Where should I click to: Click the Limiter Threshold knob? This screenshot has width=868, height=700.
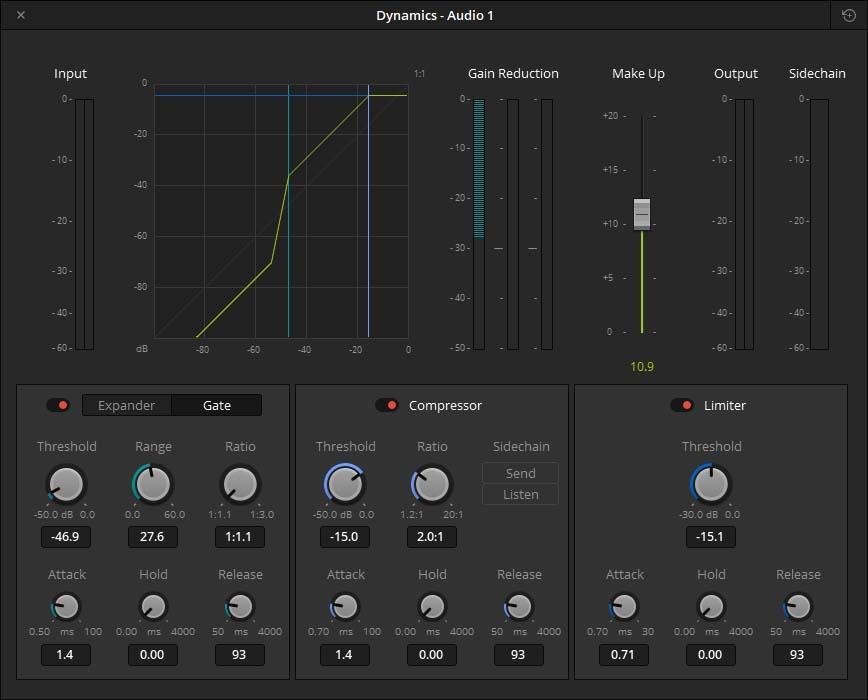pyautogui.click(x=711, y=485)
